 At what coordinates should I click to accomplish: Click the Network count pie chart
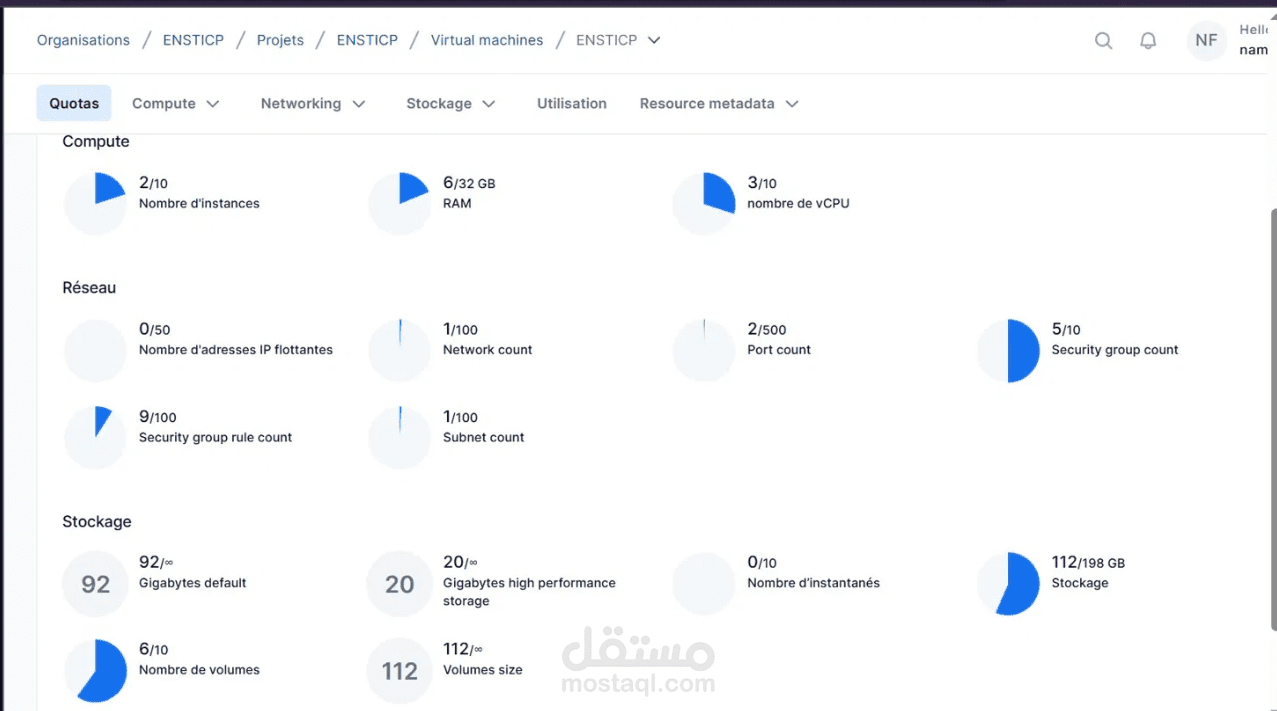400,351
